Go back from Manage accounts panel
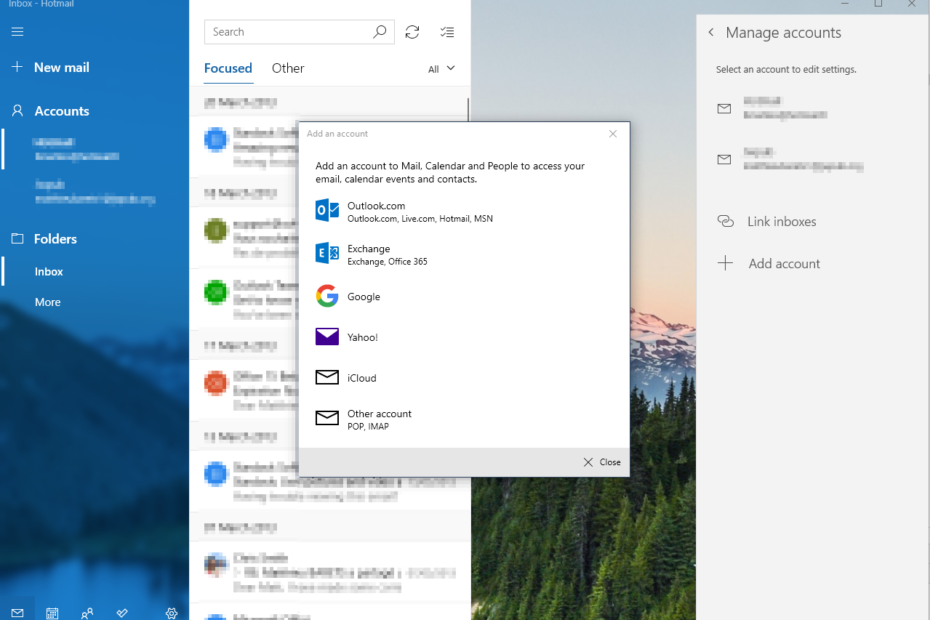Screen dimensions: 930x620 (711, 33)
